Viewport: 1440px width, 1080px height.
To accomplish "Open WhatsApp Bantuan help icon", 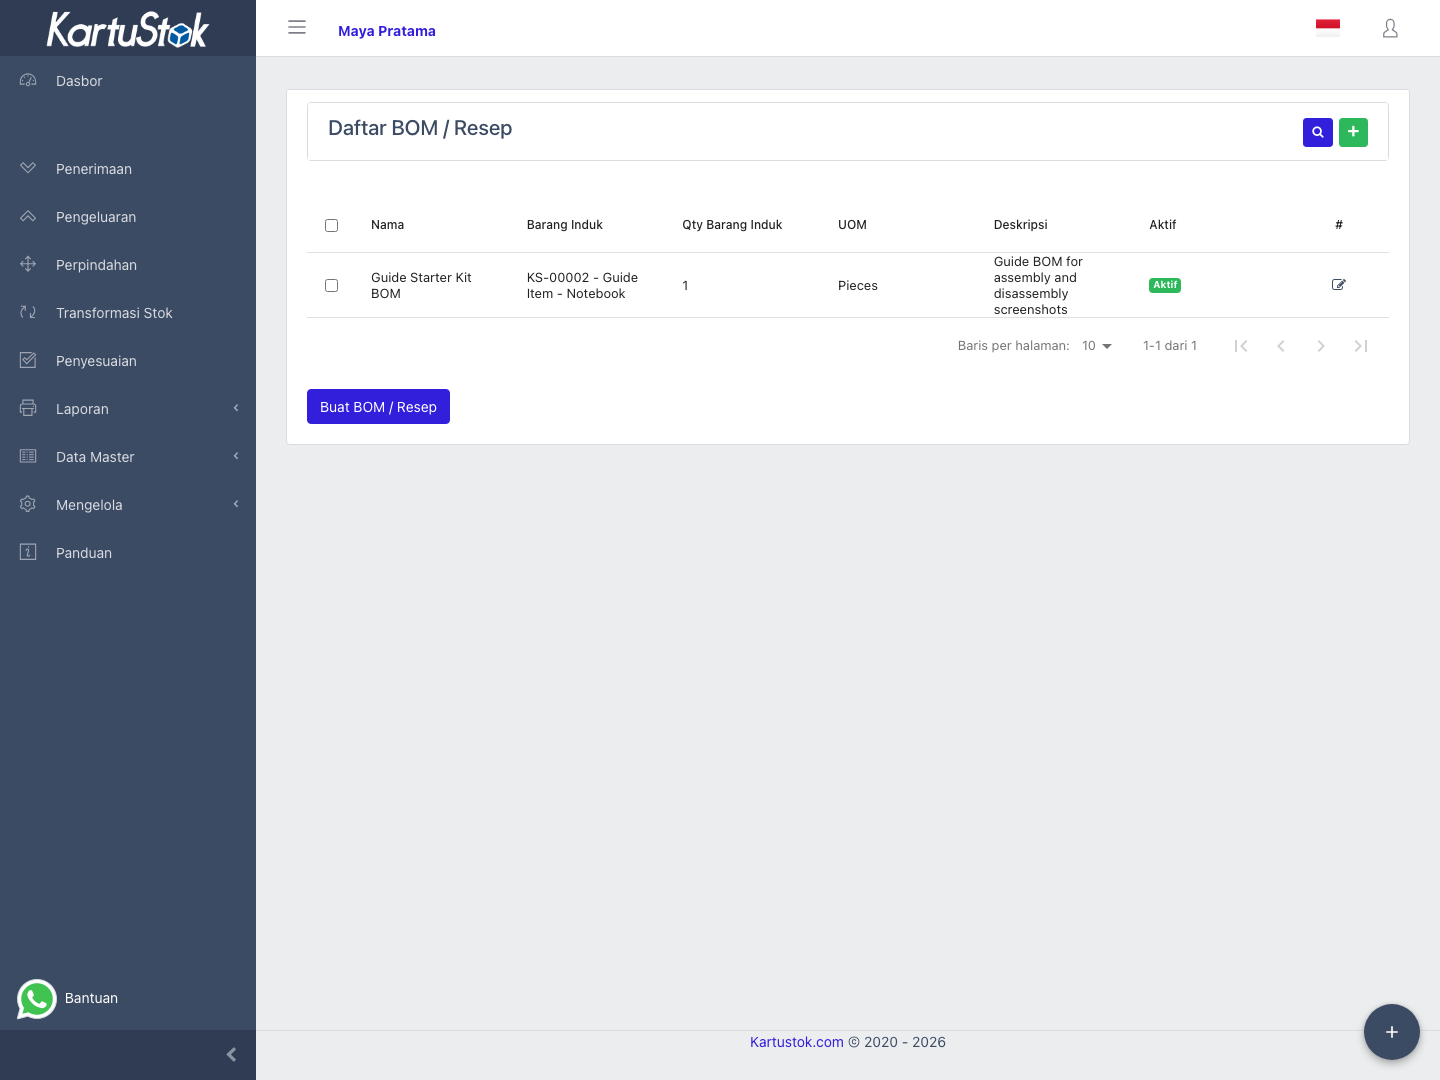I will [x=37, y=998].
